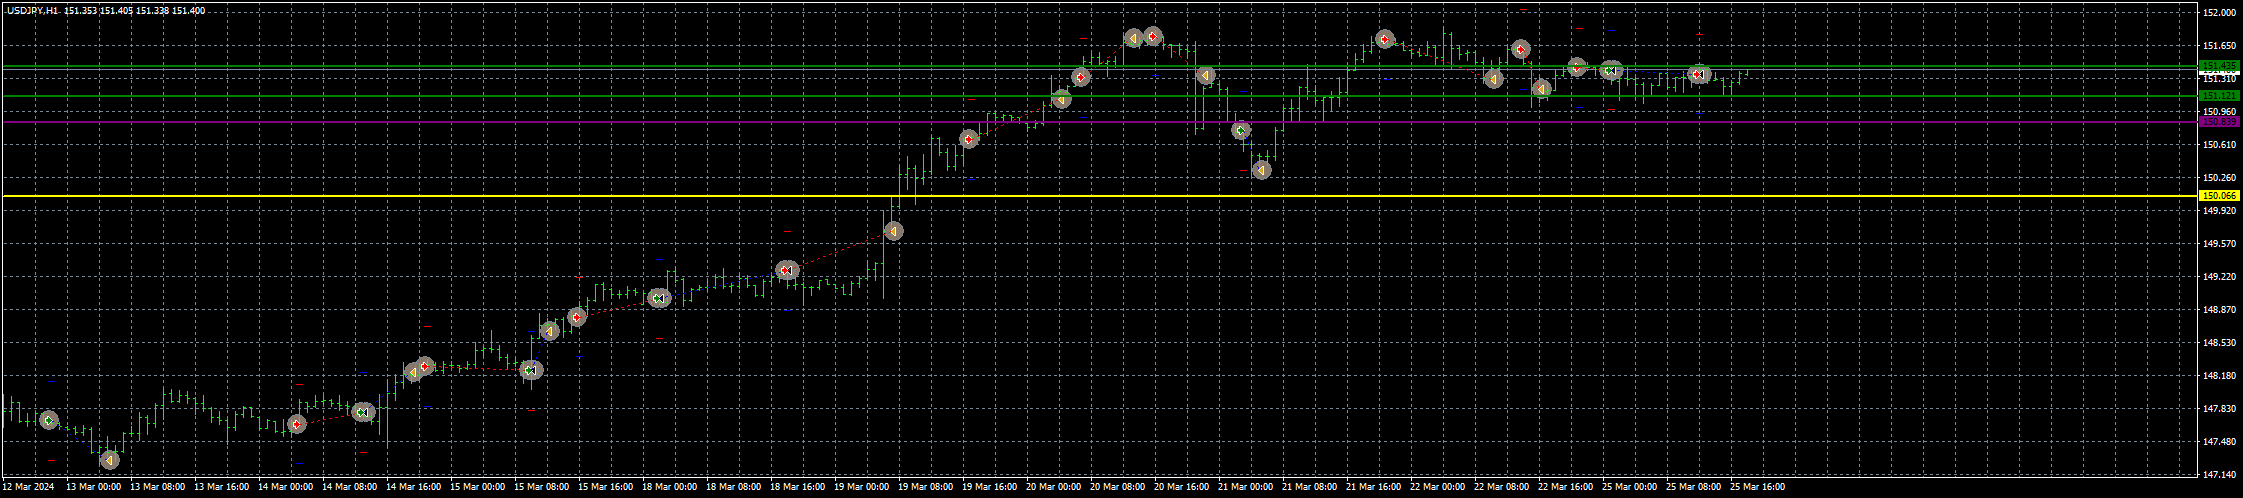2243x498 pixels.
Task: Click the 21 Mar 00:00 time label
Action: click(x=1246, y=487)
